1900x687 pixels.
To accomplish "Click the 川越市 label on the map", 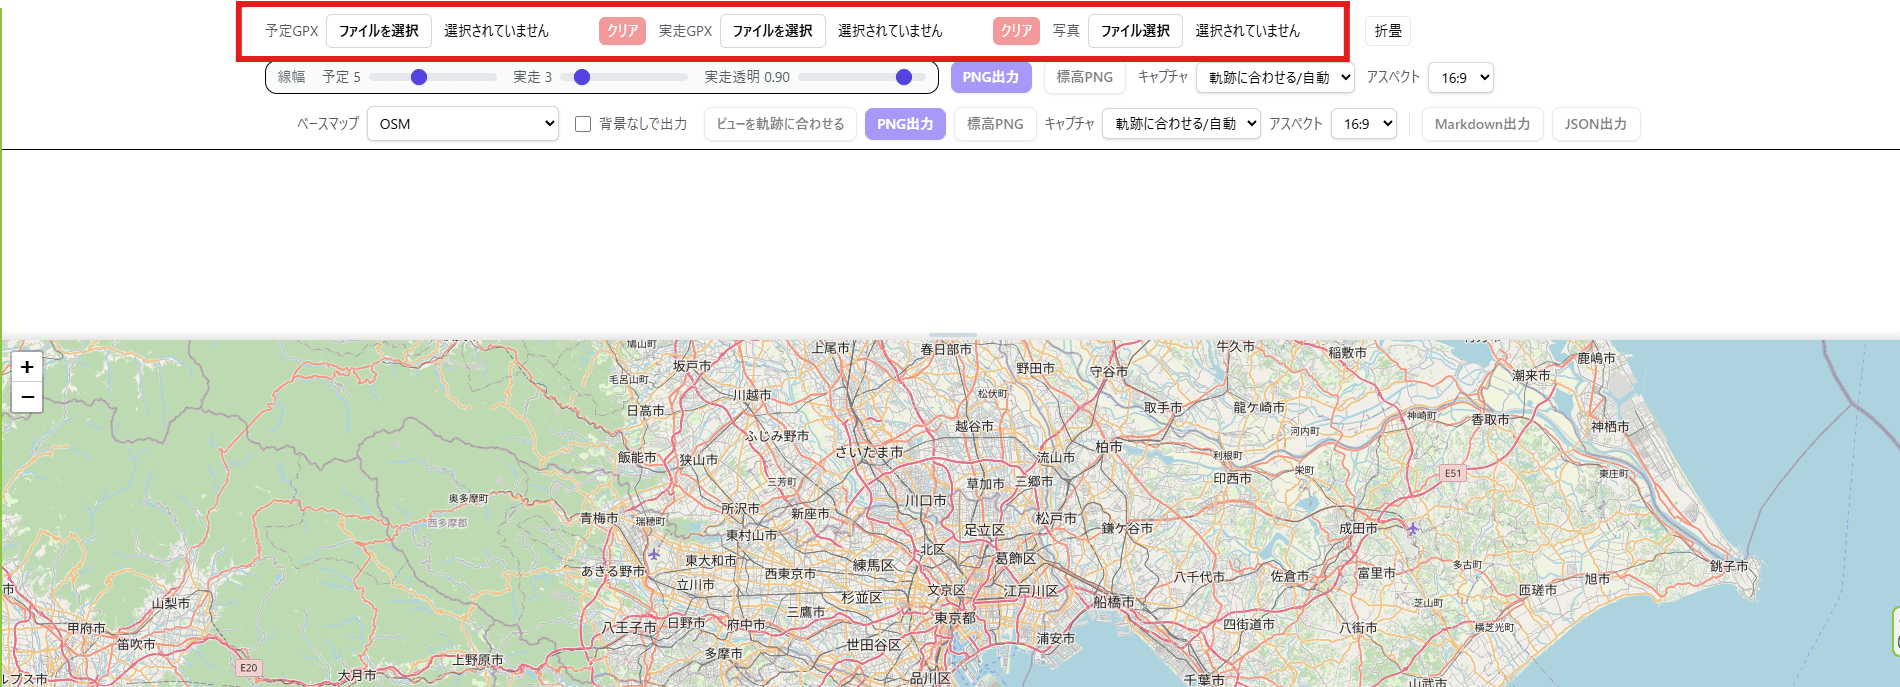I will (752, 395).
